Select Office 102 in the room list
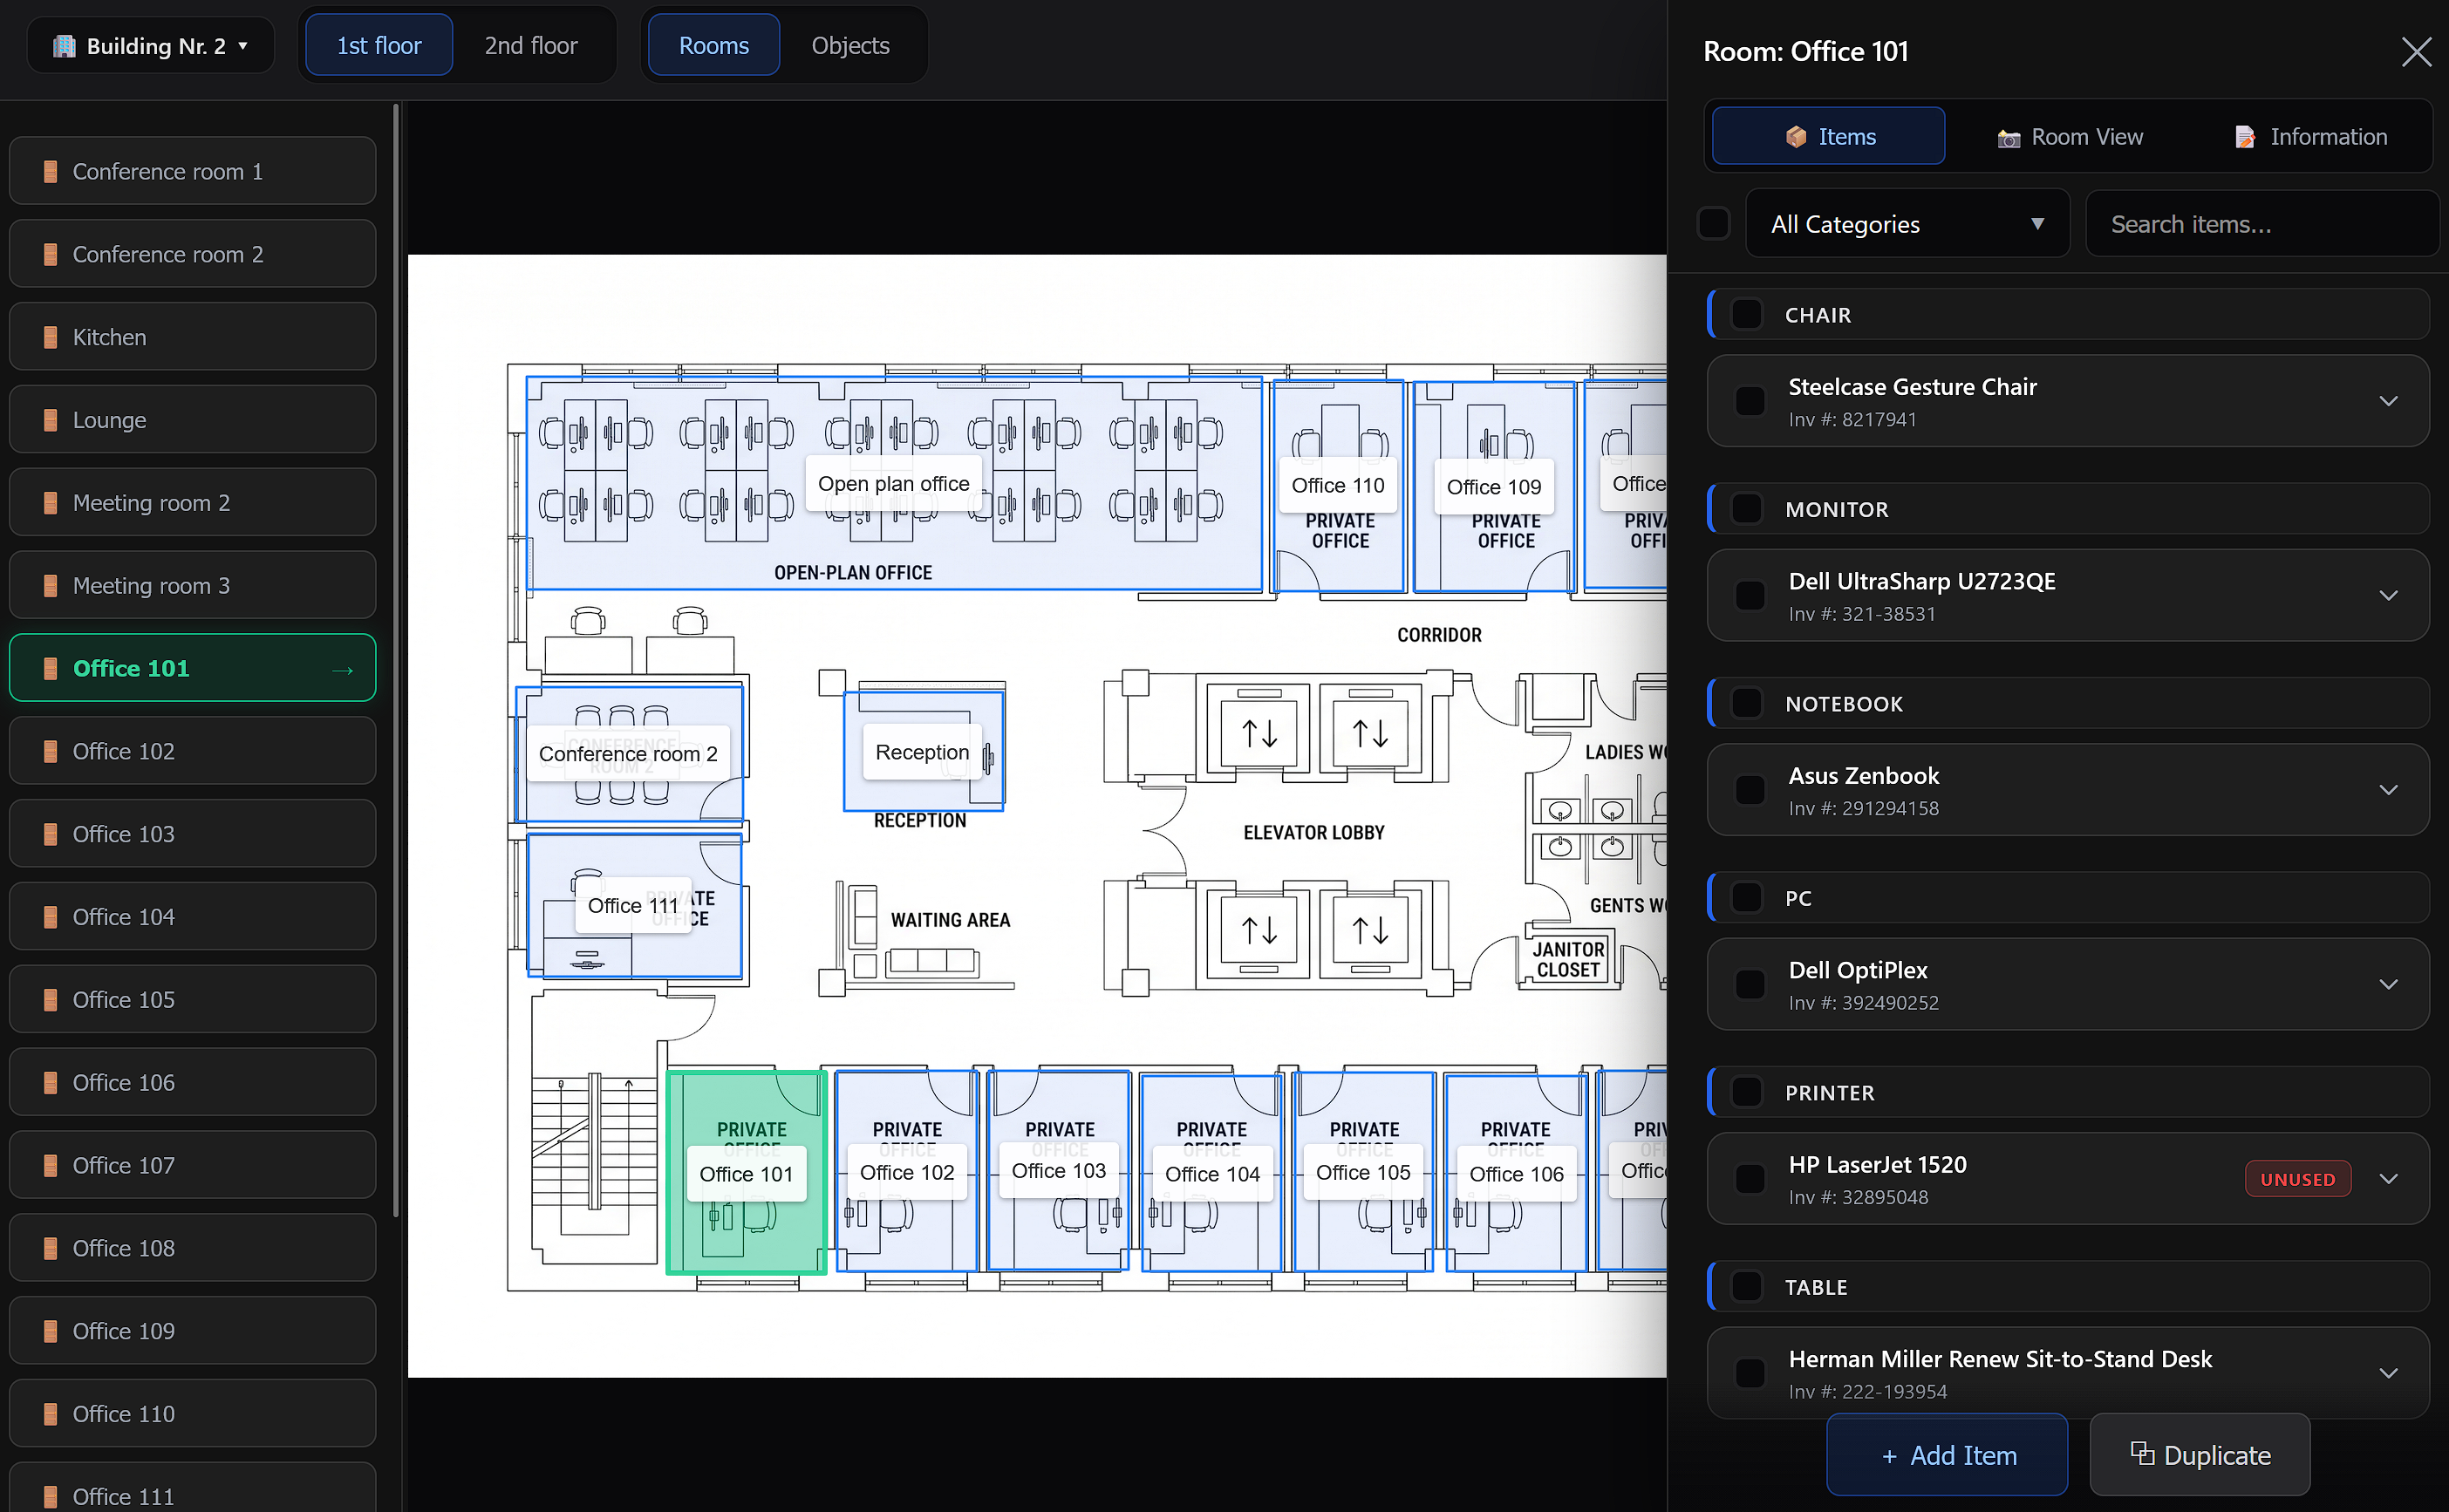The width and height of the screenshot is (2449, 1512). (x=192, y=752)
